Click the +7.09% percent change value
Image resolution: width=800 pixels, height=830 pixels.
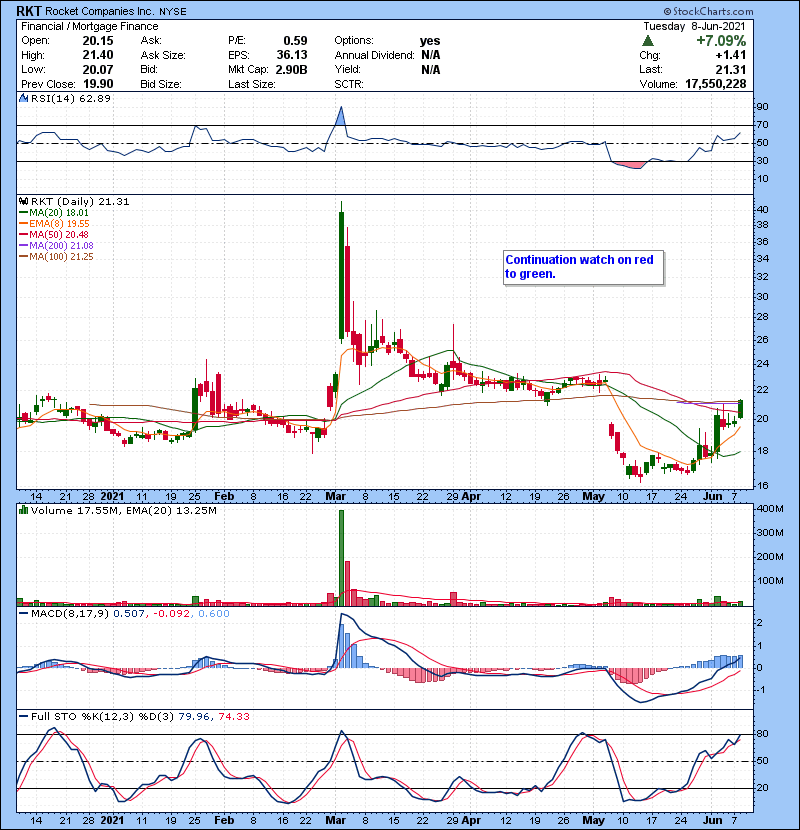[x=721, y=41]
